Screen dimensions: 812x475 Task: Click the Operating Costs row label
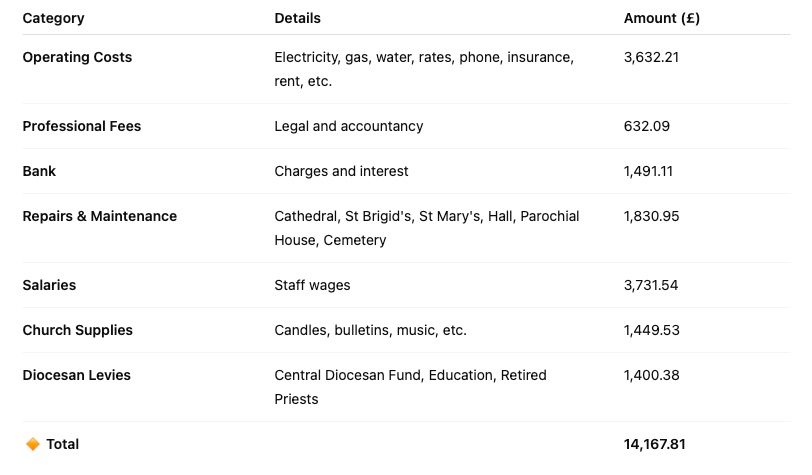click(77, 57)
